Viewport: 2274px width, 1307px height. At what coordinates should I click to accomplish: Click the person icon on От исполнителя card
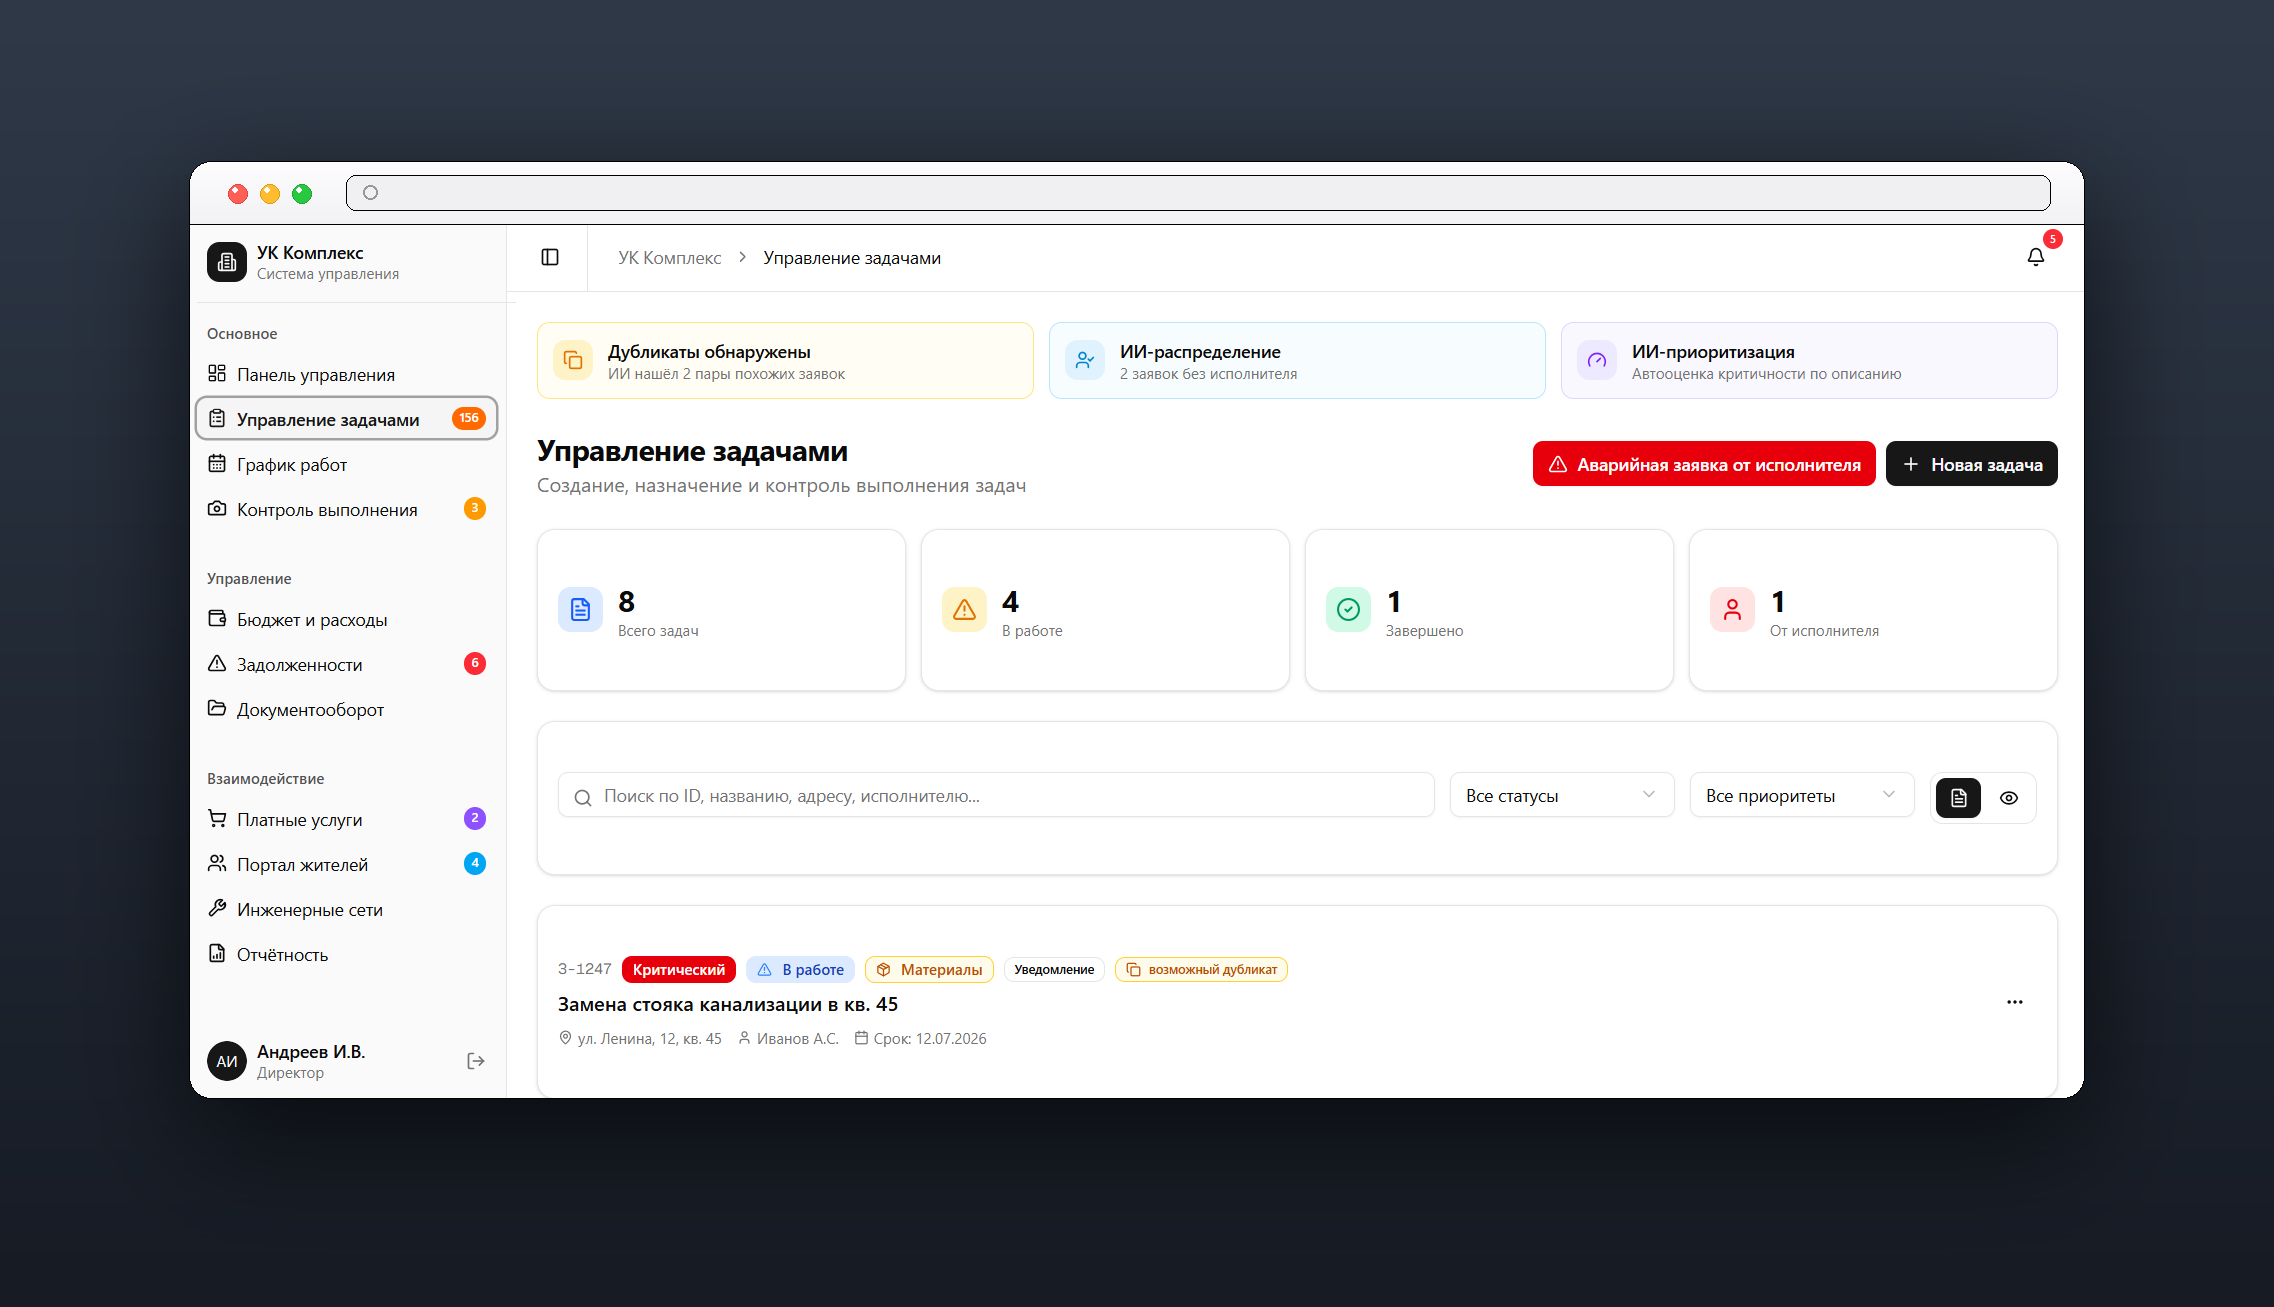1732,609
